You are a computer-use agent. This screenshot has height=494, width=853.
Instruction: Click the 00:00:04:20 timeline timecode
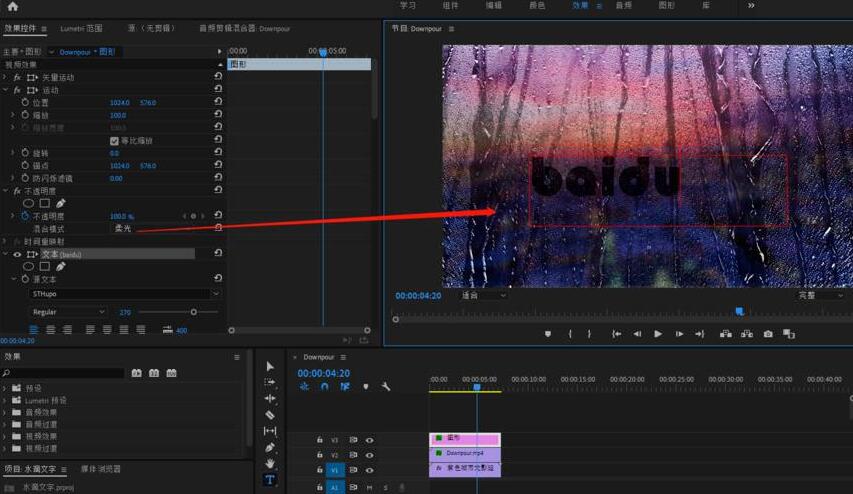(324, 373)
